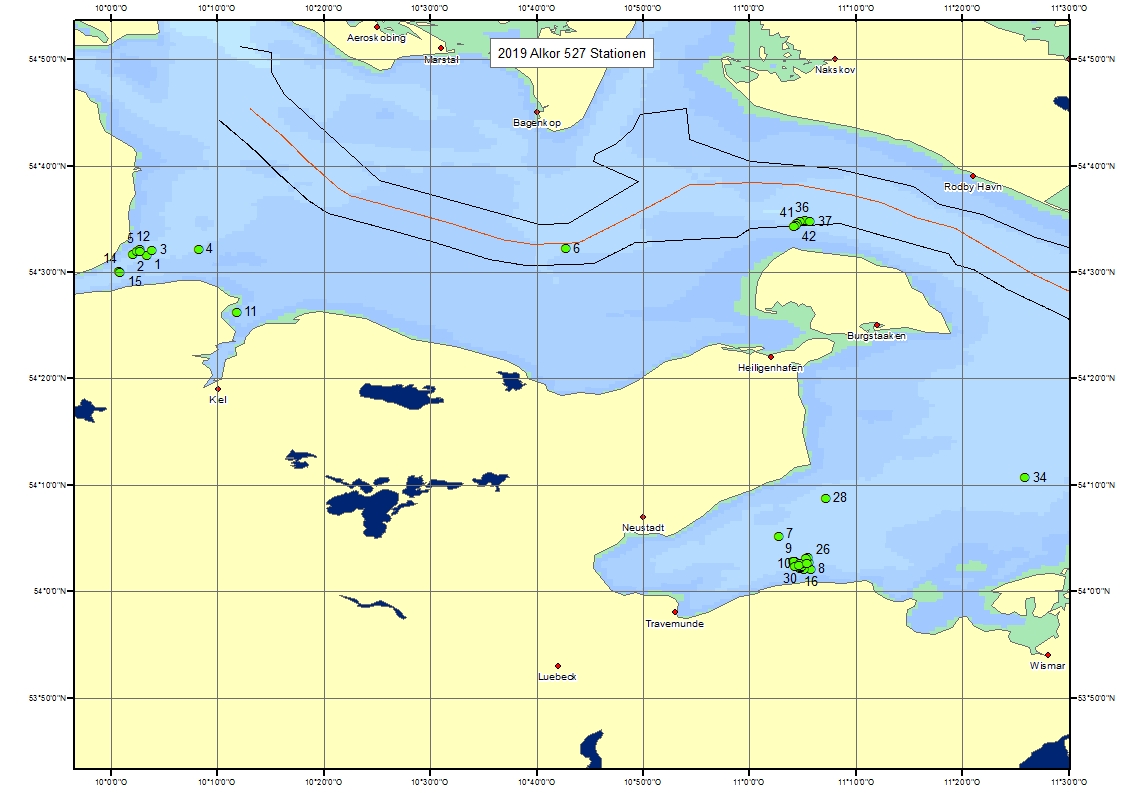Image resolution: width=1123 pixels, height=793 pixels.
Task: Click the green station 4 marker
Action: [x=199, y=249]
